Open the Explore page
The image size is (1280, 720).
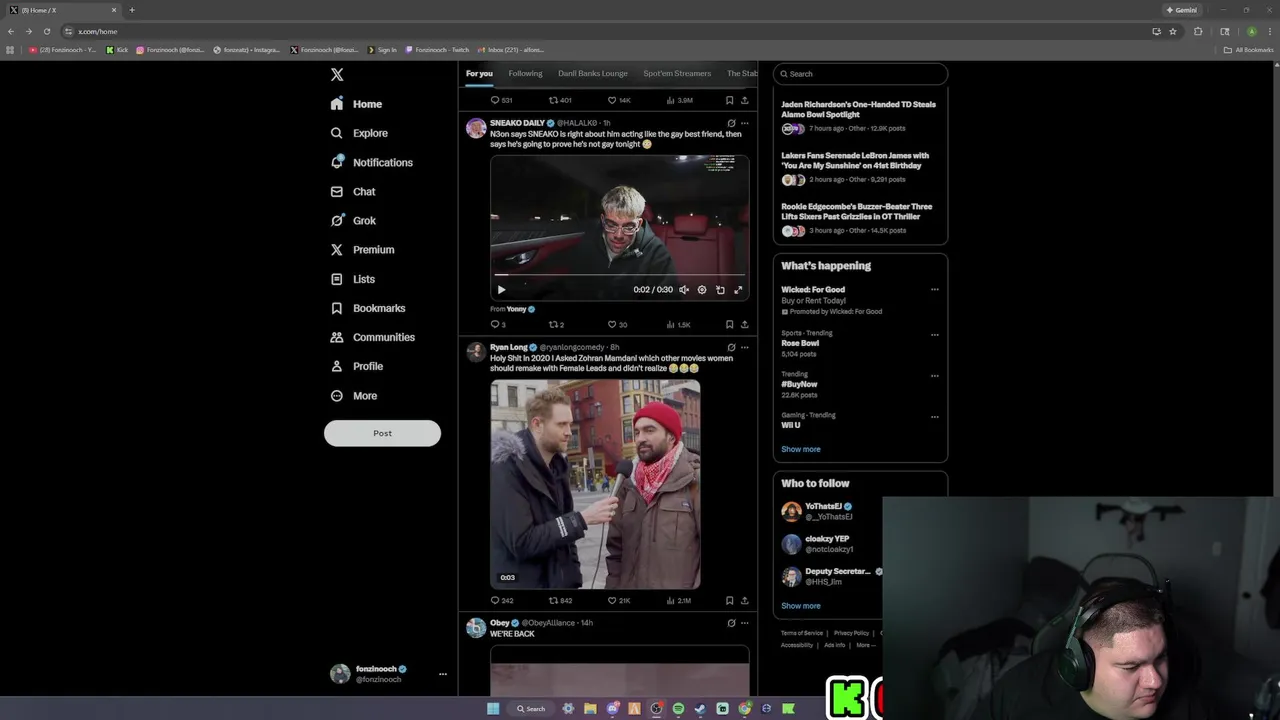point(359,133)
